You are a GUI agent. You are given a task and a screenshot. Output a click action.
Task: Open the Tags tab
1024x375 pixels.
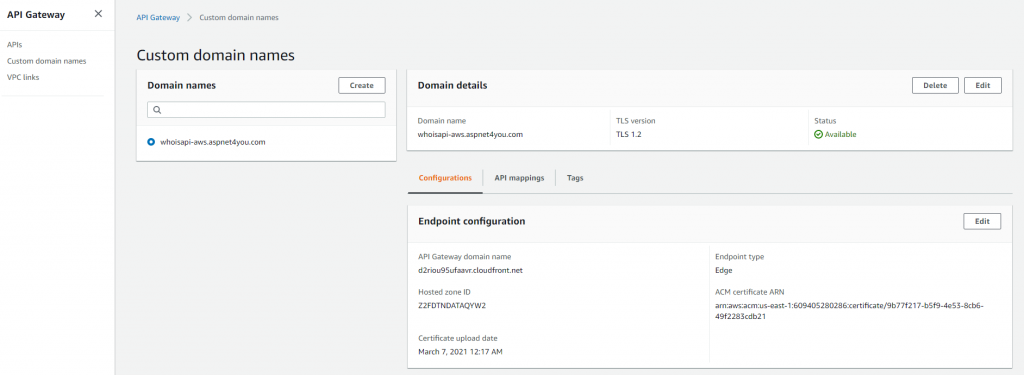[x=575, y=178]
